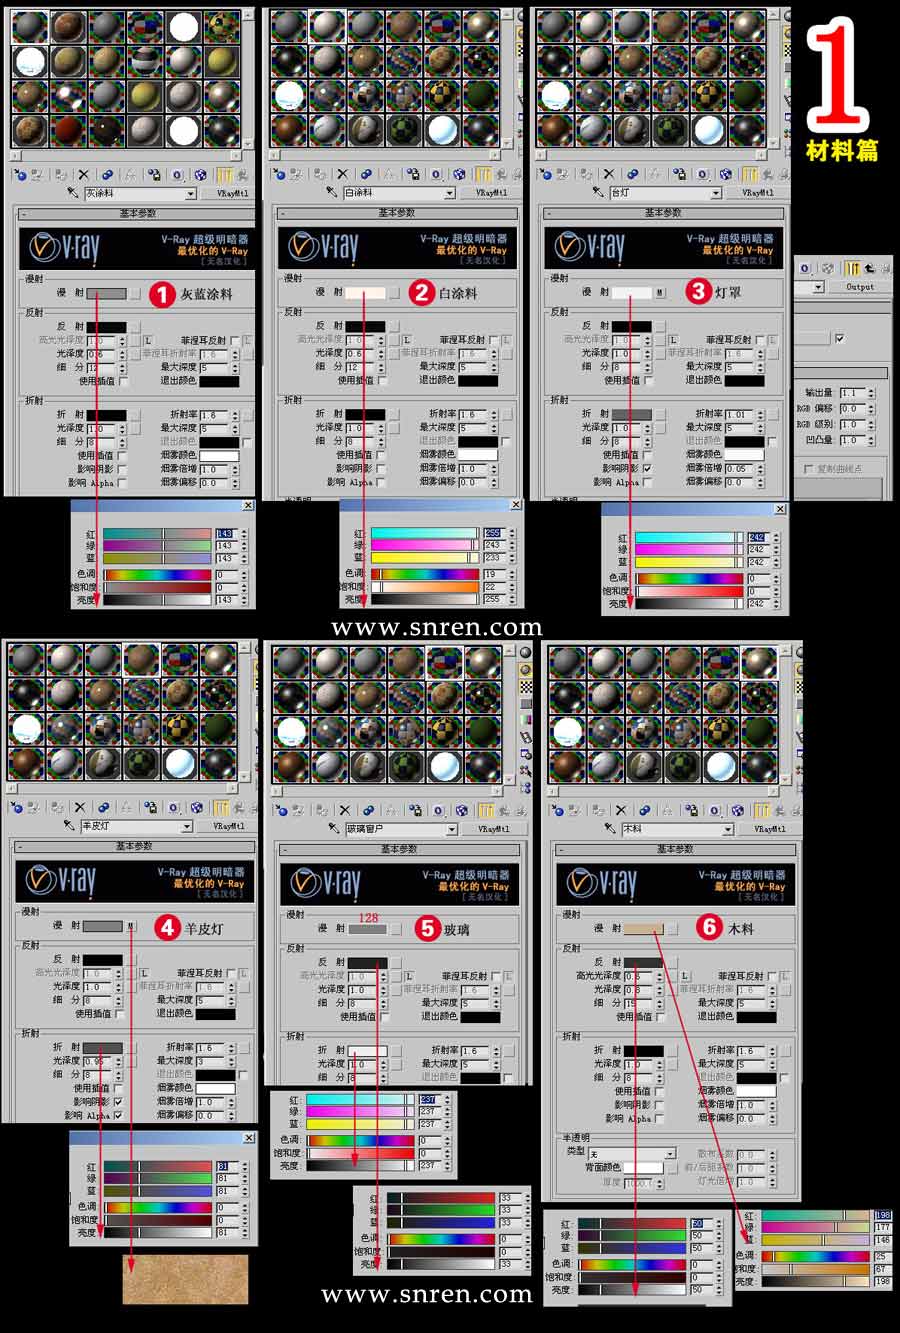
Task: Toggle 菲涅耳反射 checkbox in 灰涂料 panel
Action: (235, 341)
